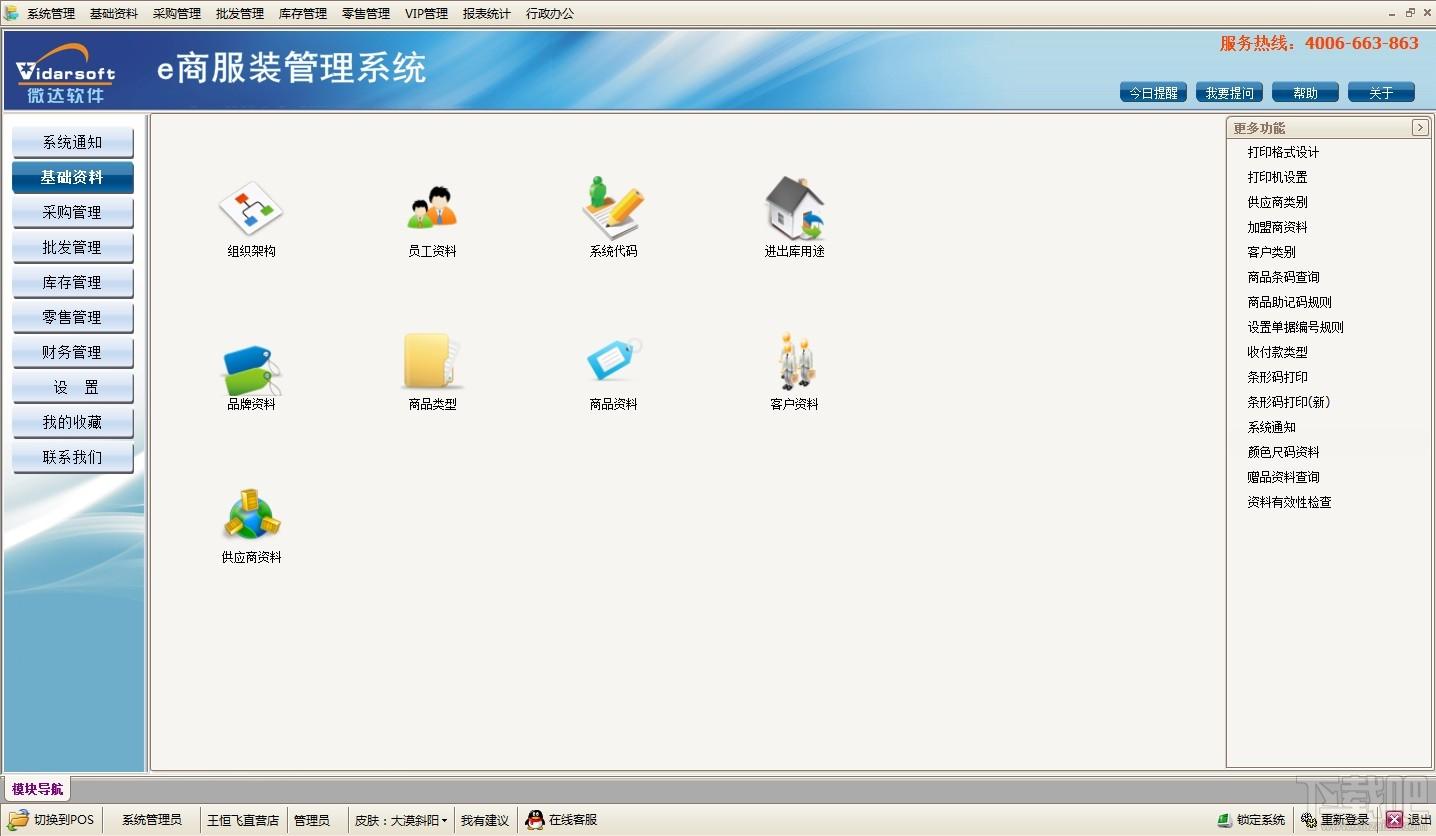This screenshot has width=1436, height=836.
Task: Open the 品牌资料 brand tags icon
Action: pos(251,370)
